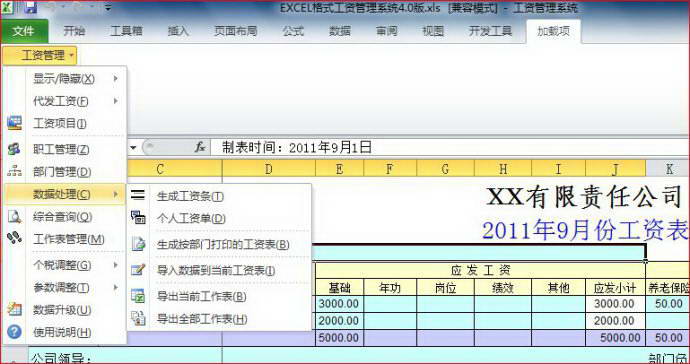This screenshot has width=690, height=364.
Task: Choose 综合查询(Q) menu entry
Action: (65, 217)
